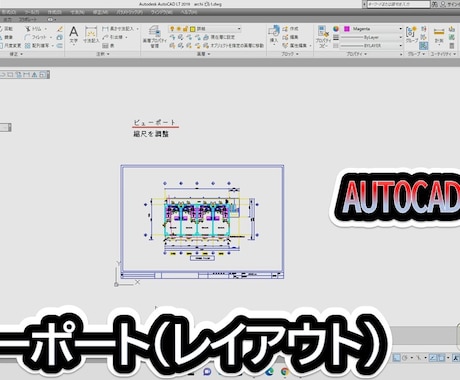460x380 pixels.
Task: Open the 寸法(N) menu
Action: [77, 12]
